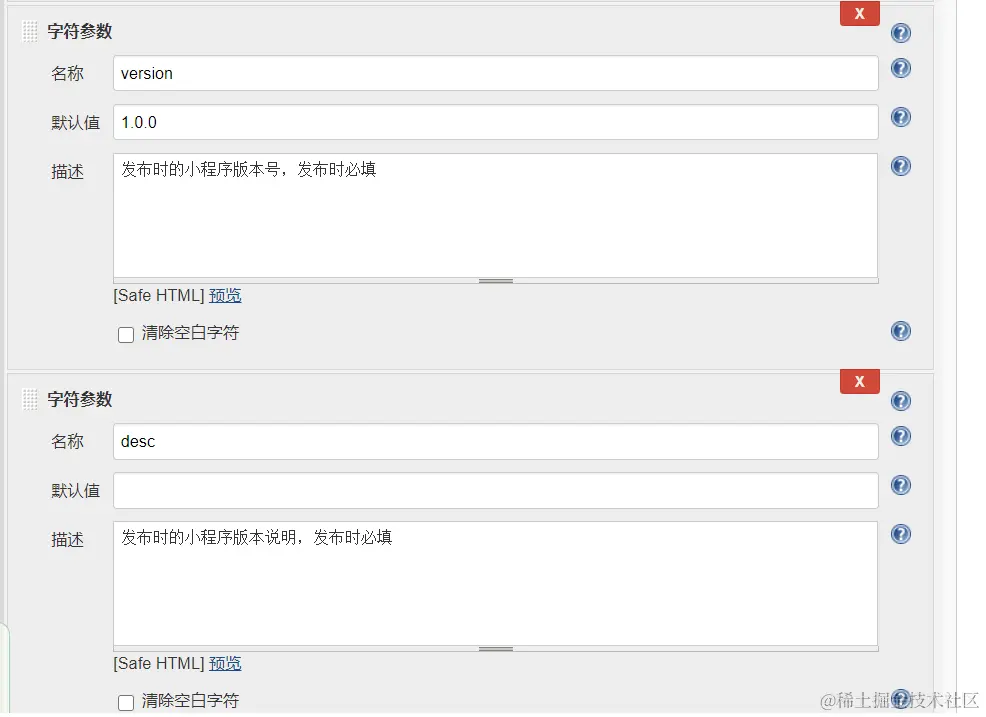The image size is (986, 717).
Task: Enable 清除空白字符 for version parameter
Action: (x=126, y=335)
